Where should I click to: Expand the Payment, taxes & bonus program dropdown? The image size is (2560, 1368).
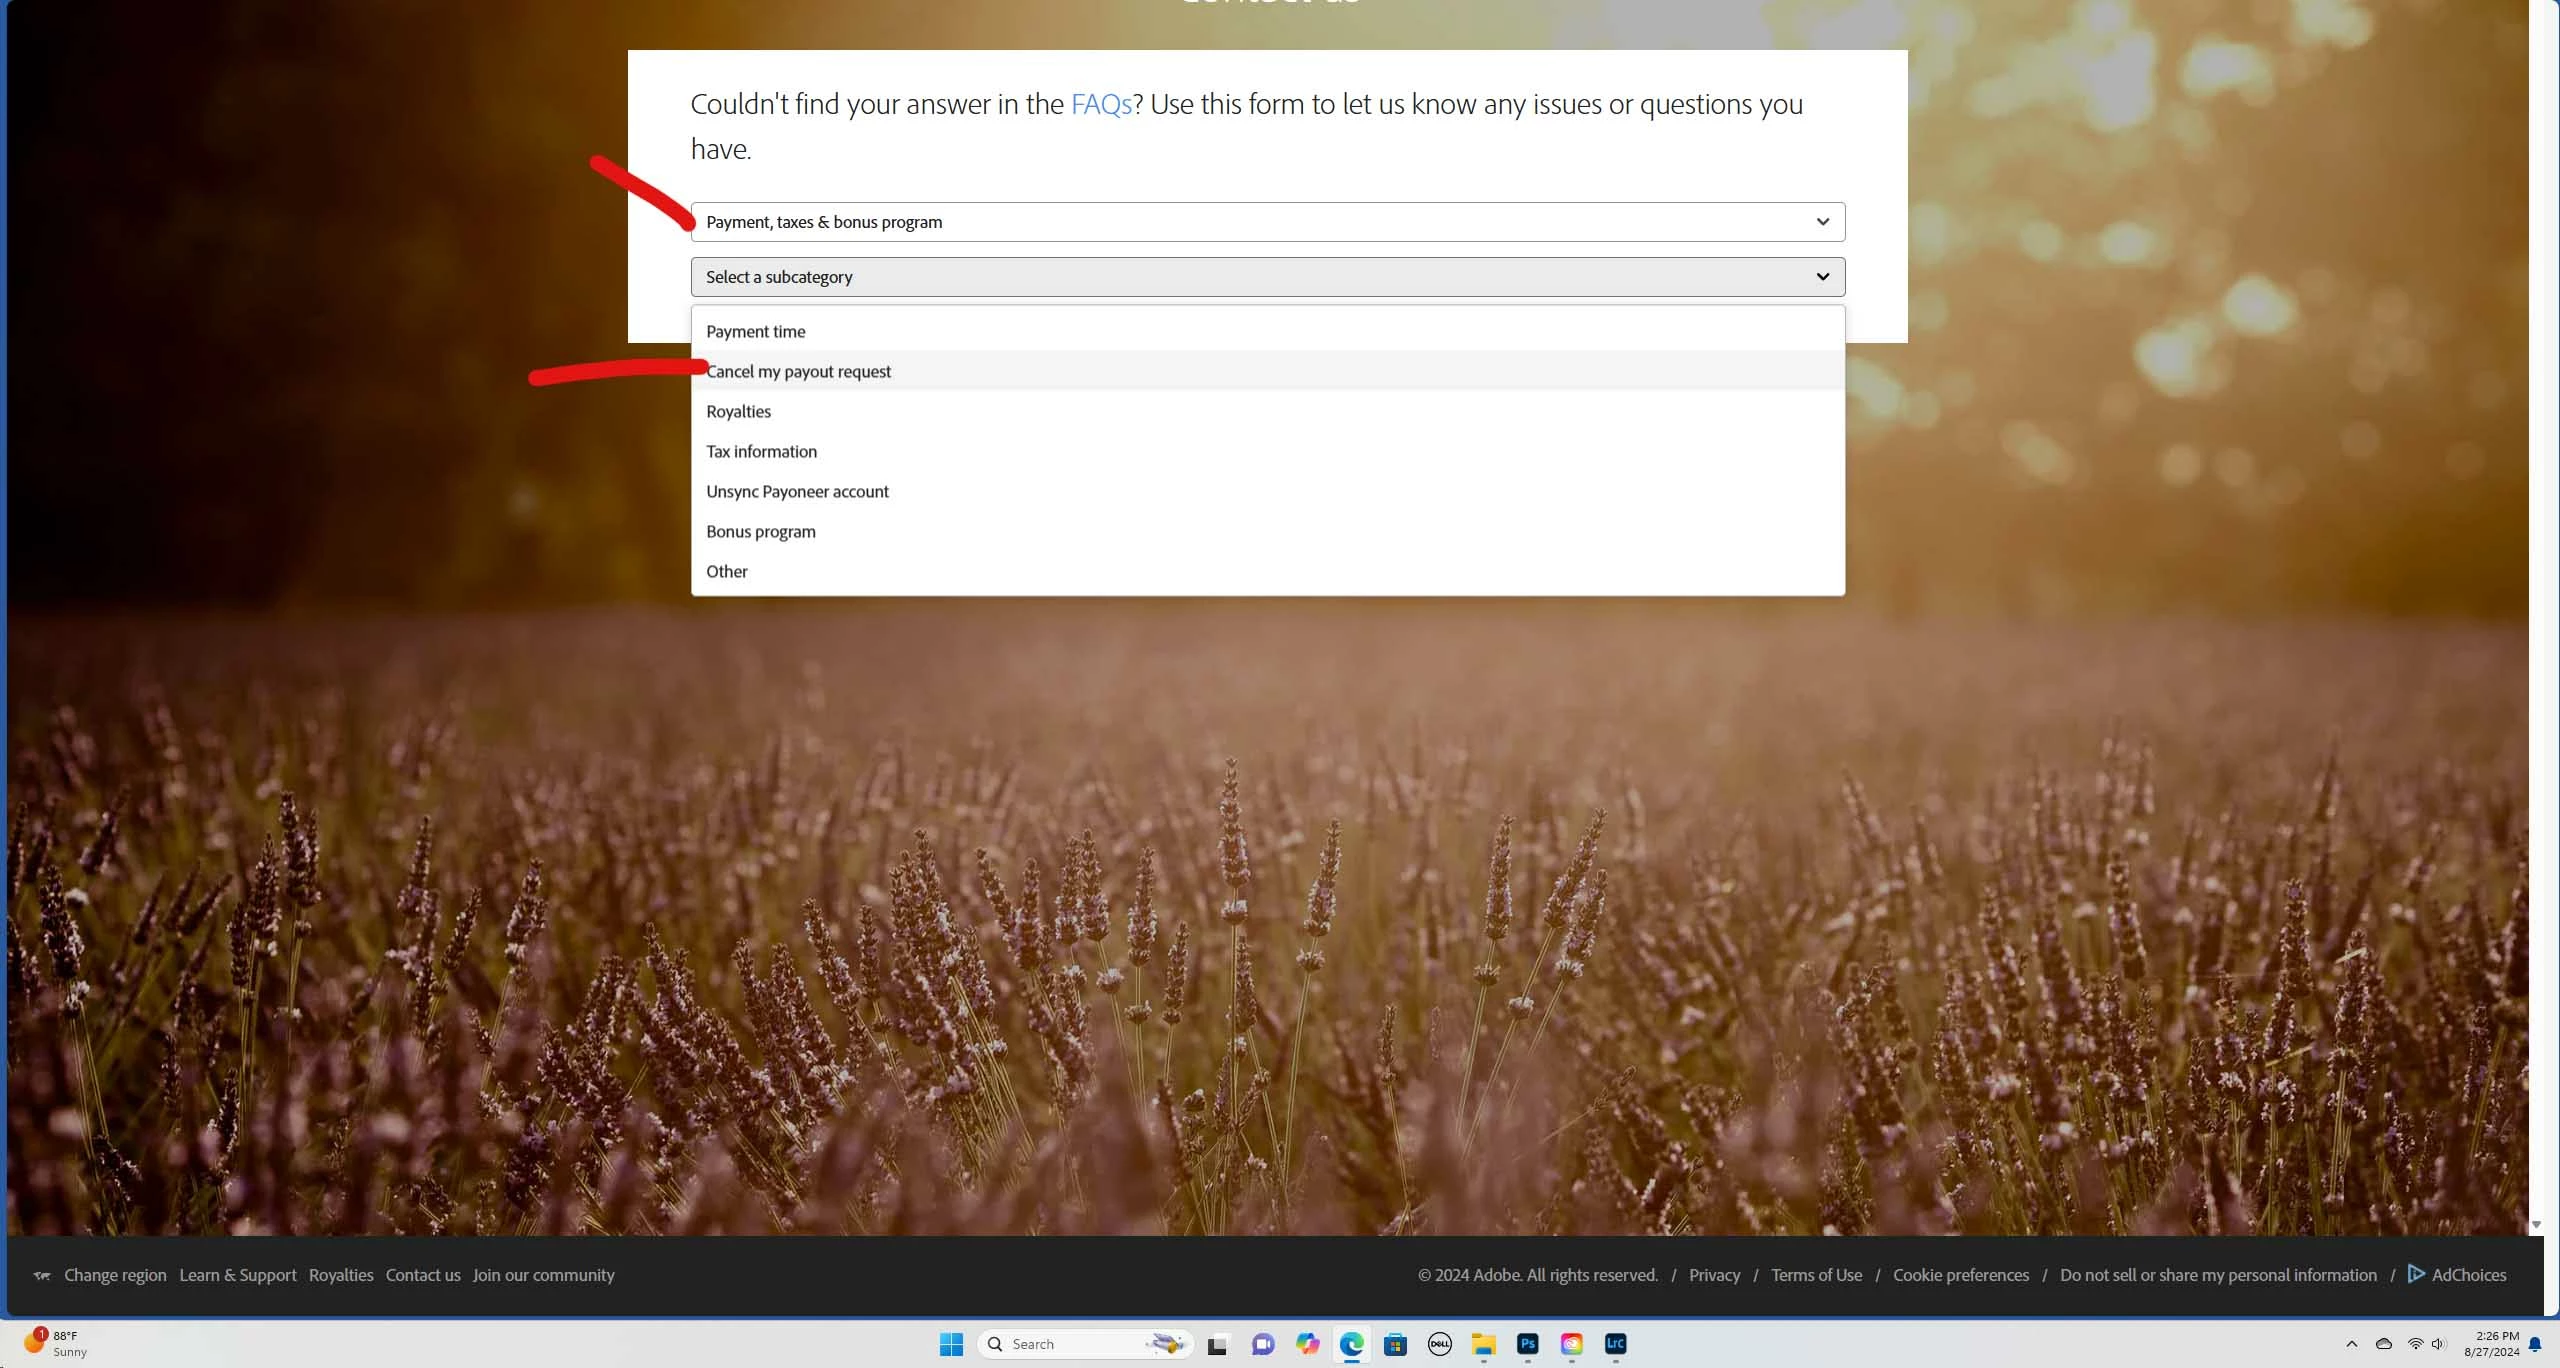tap(1267, 222)
